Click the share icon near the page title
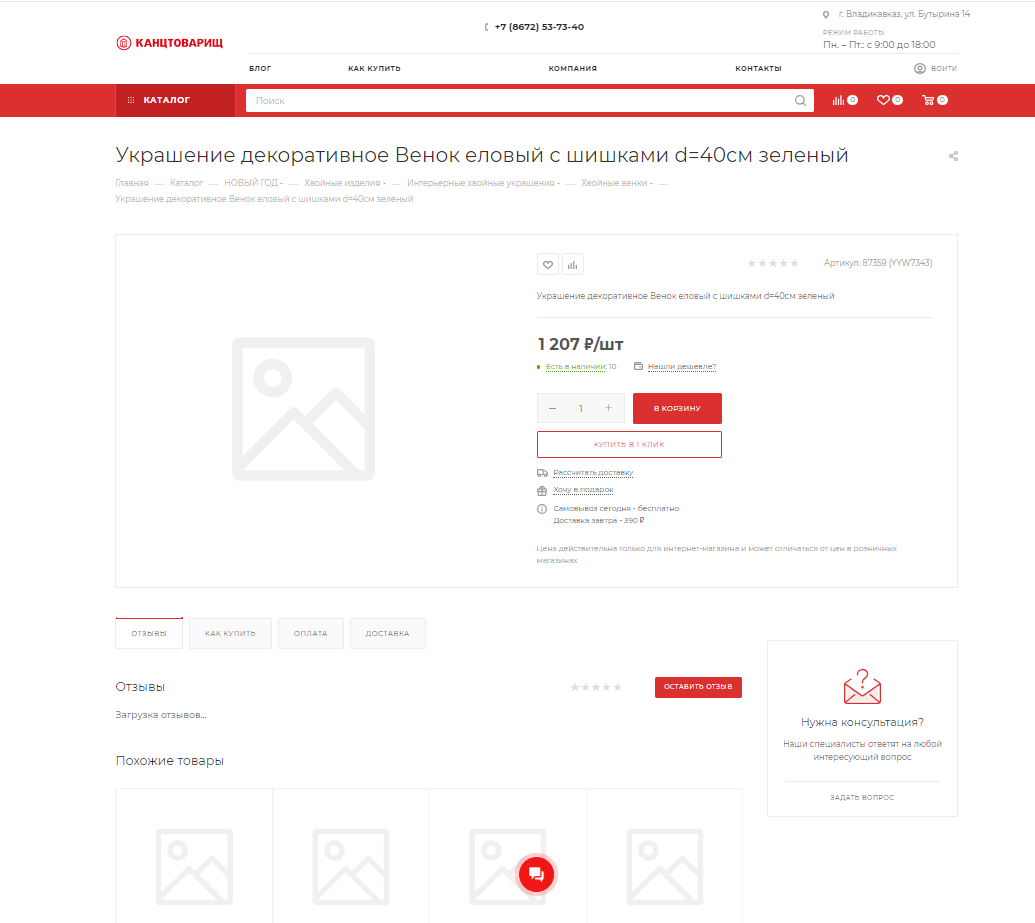The height and width of the screenshot is (923, 1035). (x=952, y=155)
